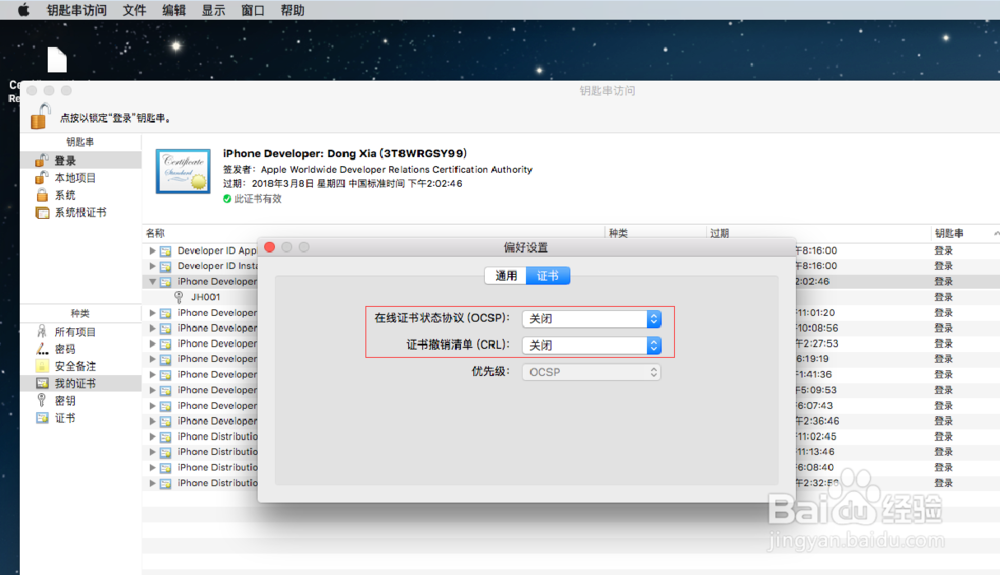The width and height of the screenshot is (1000, 575).
Task: Click the 此证书有效 status text
Action: [x=258, y=199]
